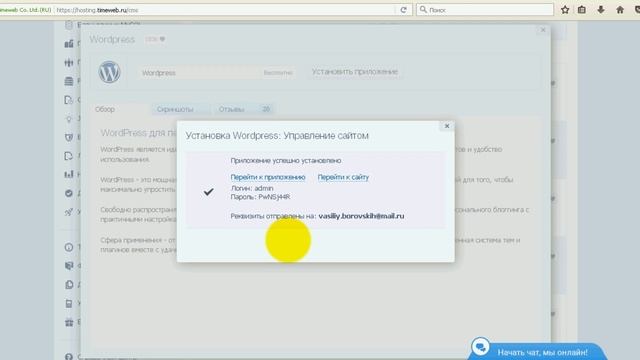Open the bookmarks list icon
Screen dimensions: 640x360
click(x=582, y=10)
